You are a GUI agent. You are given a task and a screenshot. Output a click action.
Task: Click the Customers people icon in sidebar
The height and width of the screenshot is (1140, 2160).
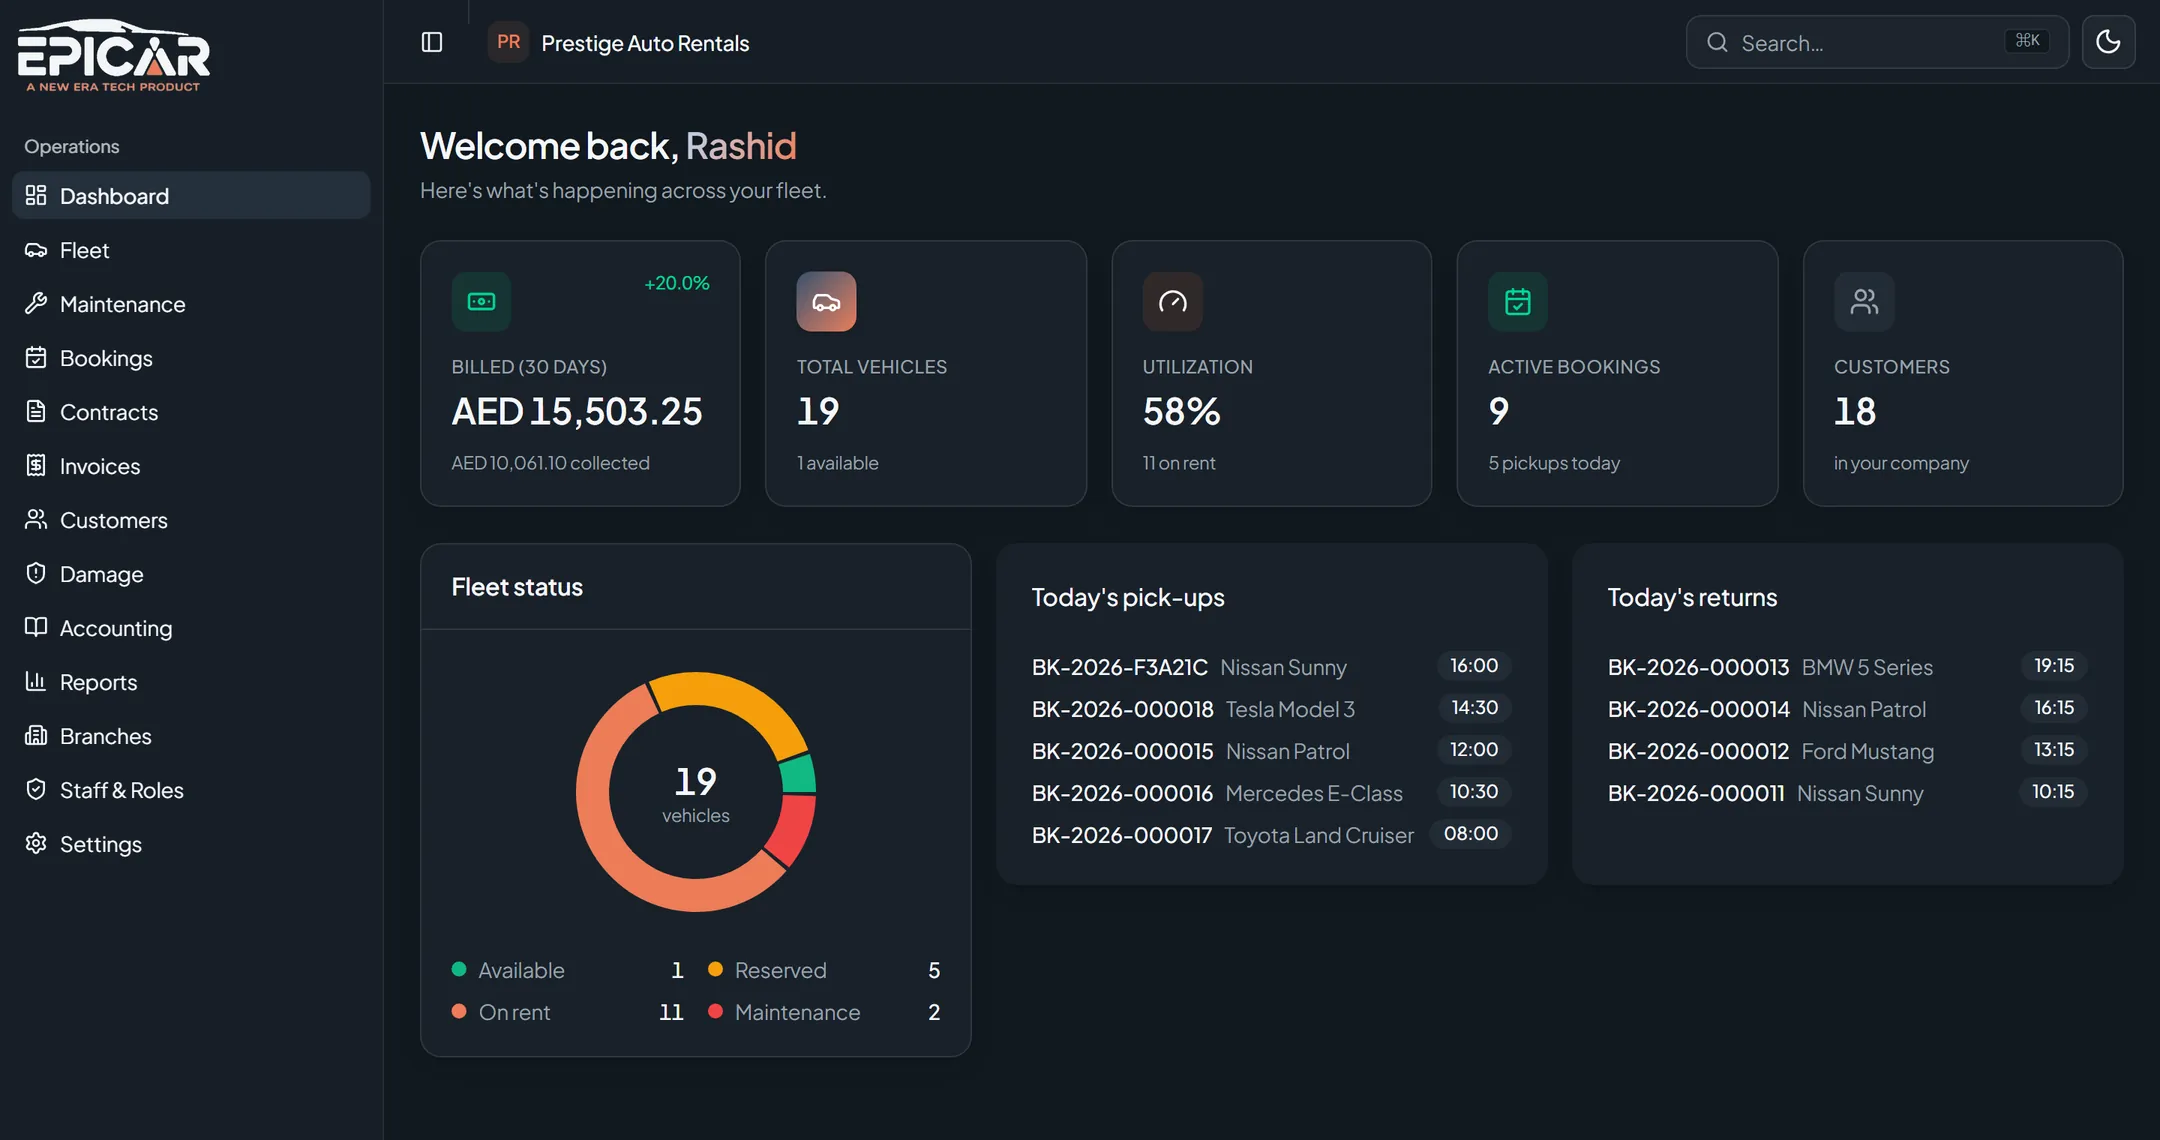[36, 520]
